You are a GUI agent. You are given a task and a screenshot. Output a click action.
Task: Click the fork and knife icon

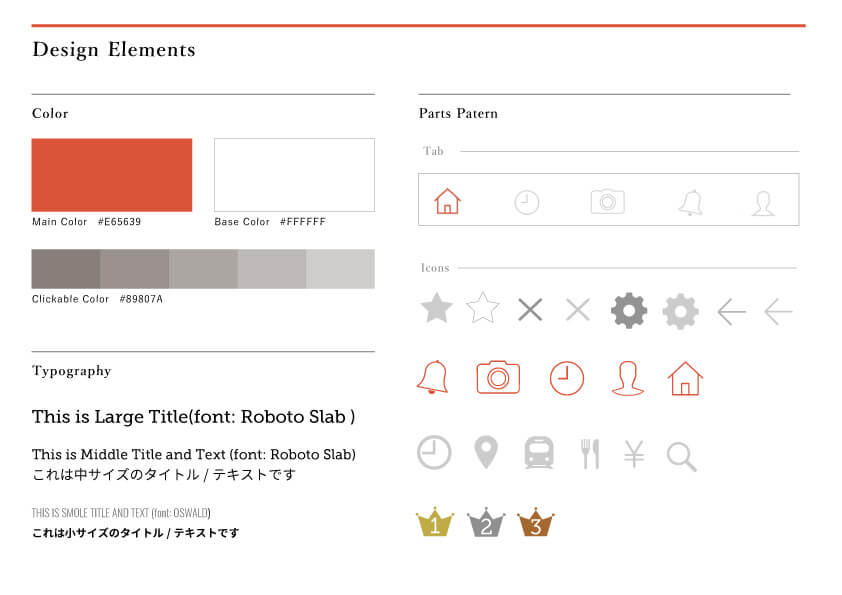coord(590,454)
